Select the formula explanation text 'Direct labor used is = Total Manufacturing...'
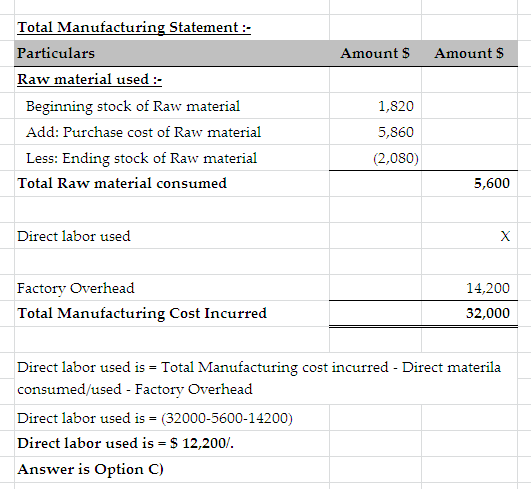Screen dimensions: 531x489 pos(259,378)
